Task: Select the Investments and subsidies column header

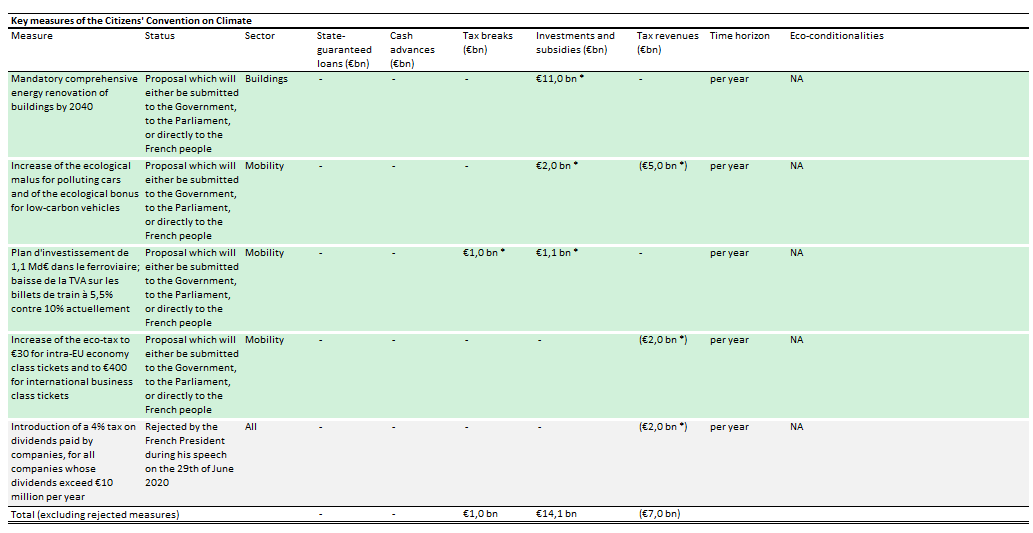Action: coord(575,43)
